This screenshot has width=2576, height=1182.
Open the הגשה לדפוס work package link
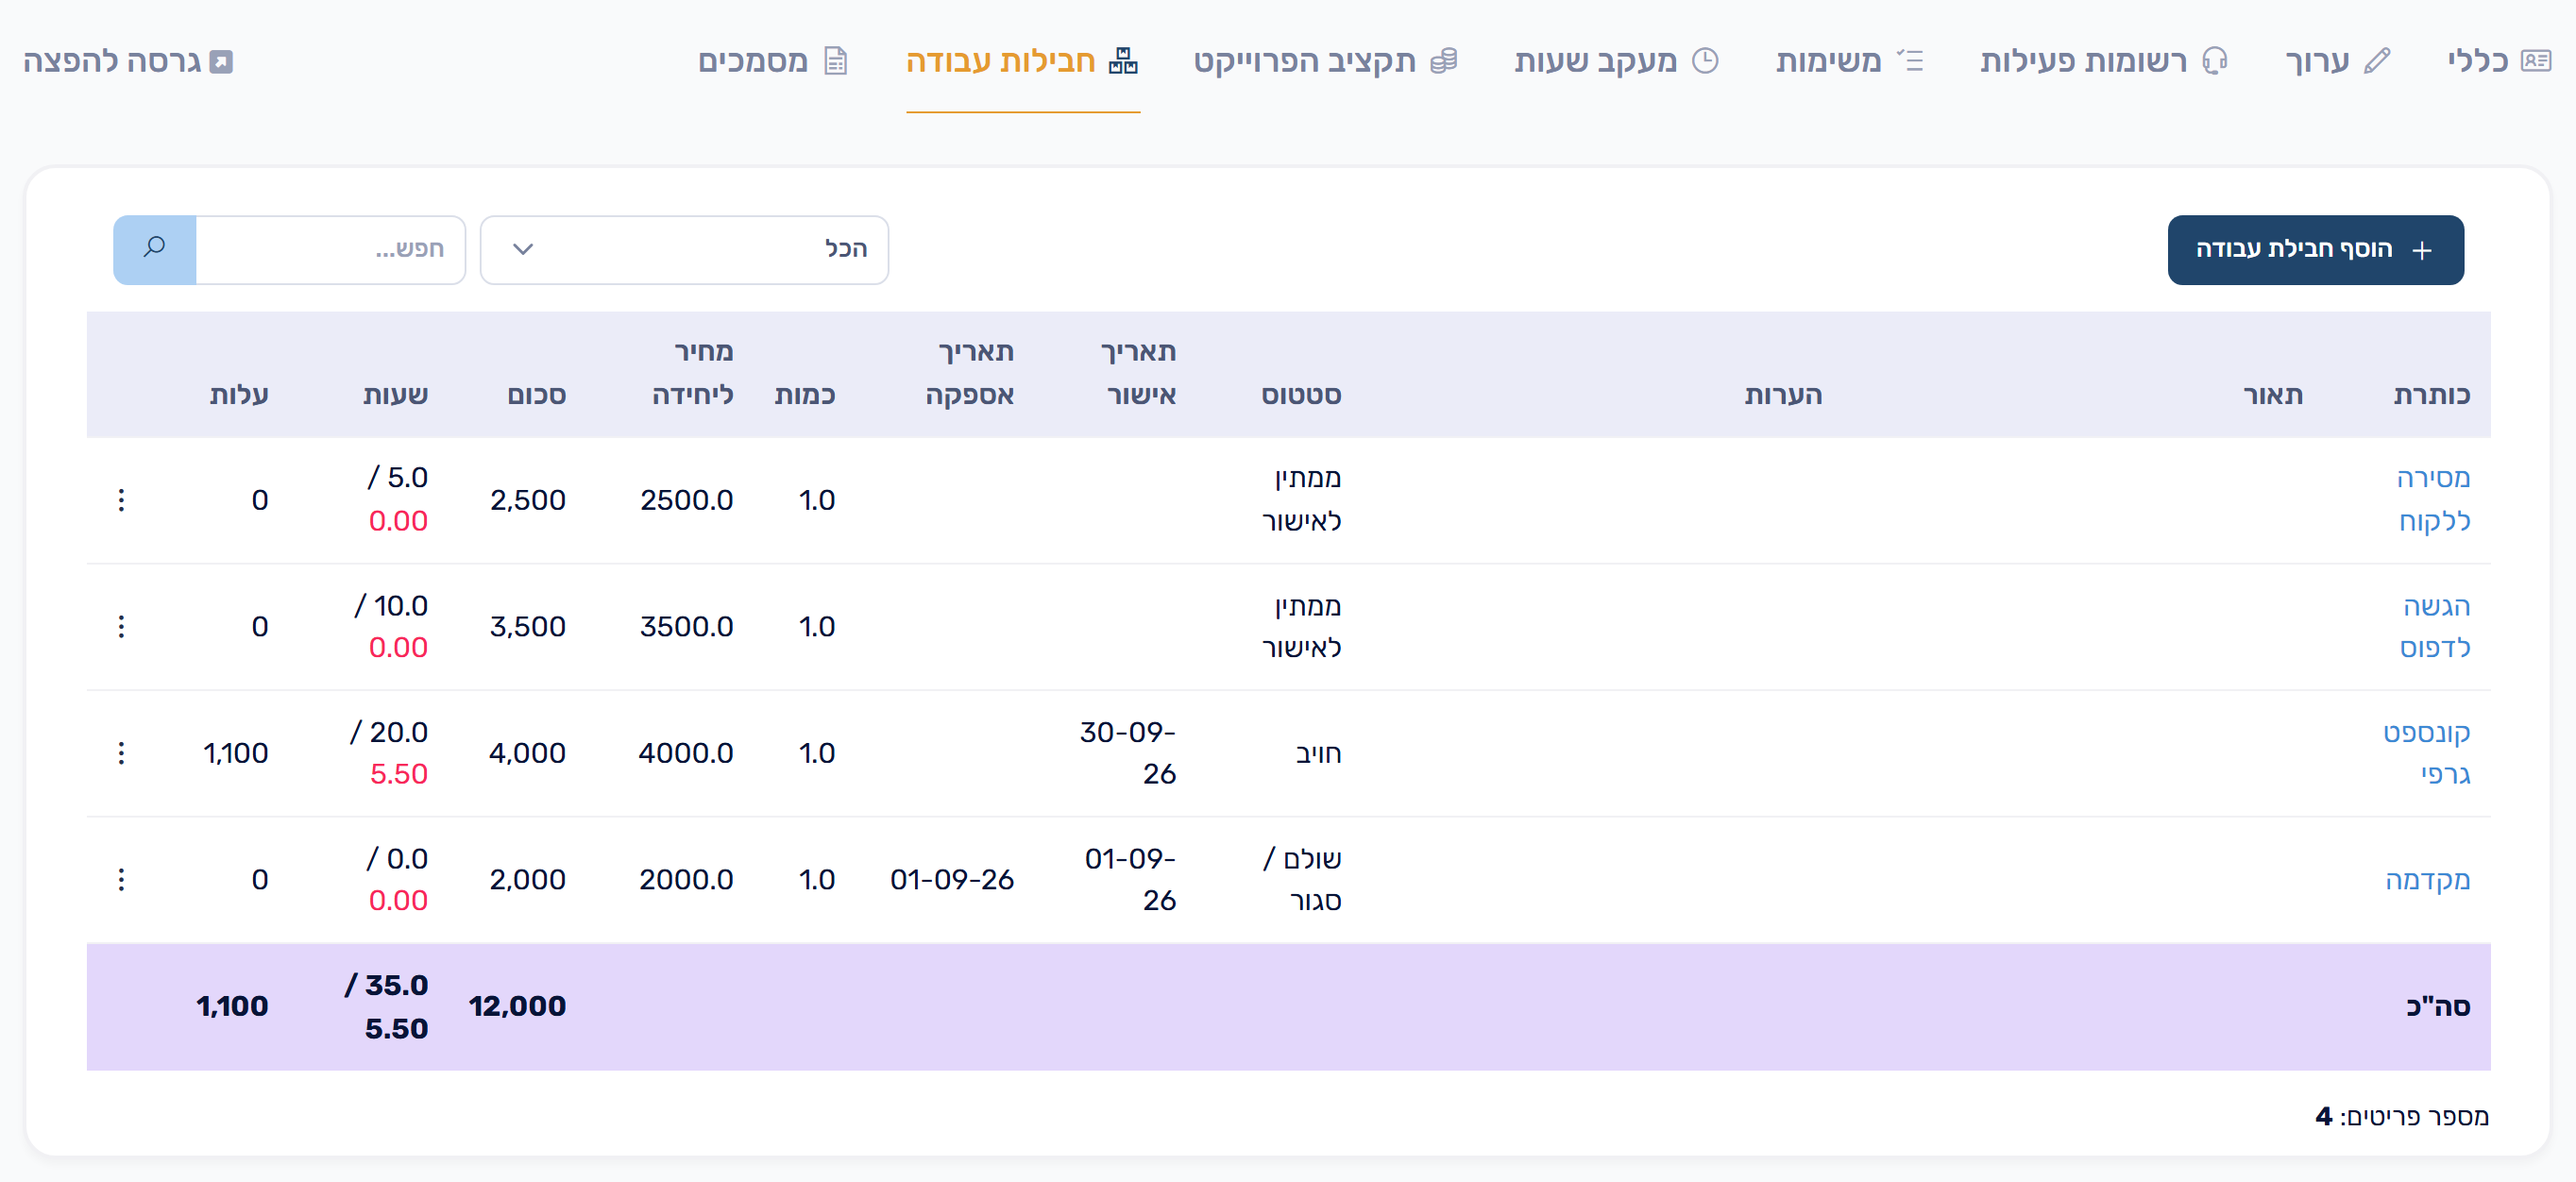[x=2435, y=626]
